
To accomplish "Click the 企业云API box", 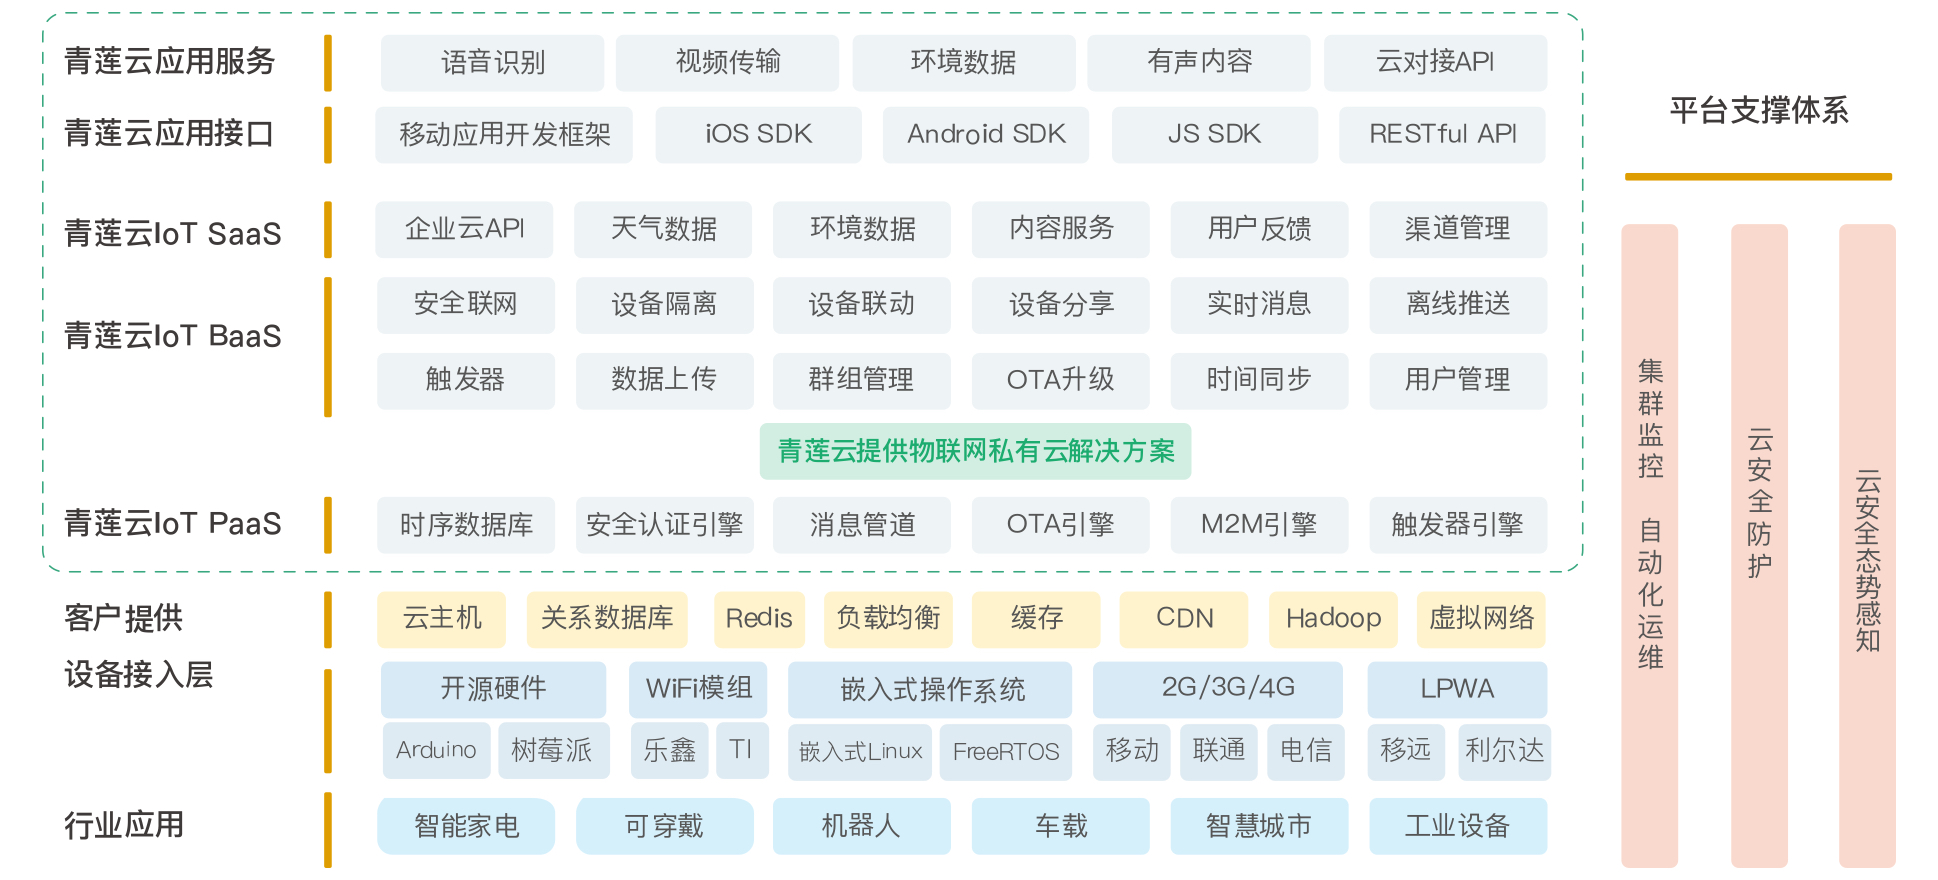I will point(464,229).
